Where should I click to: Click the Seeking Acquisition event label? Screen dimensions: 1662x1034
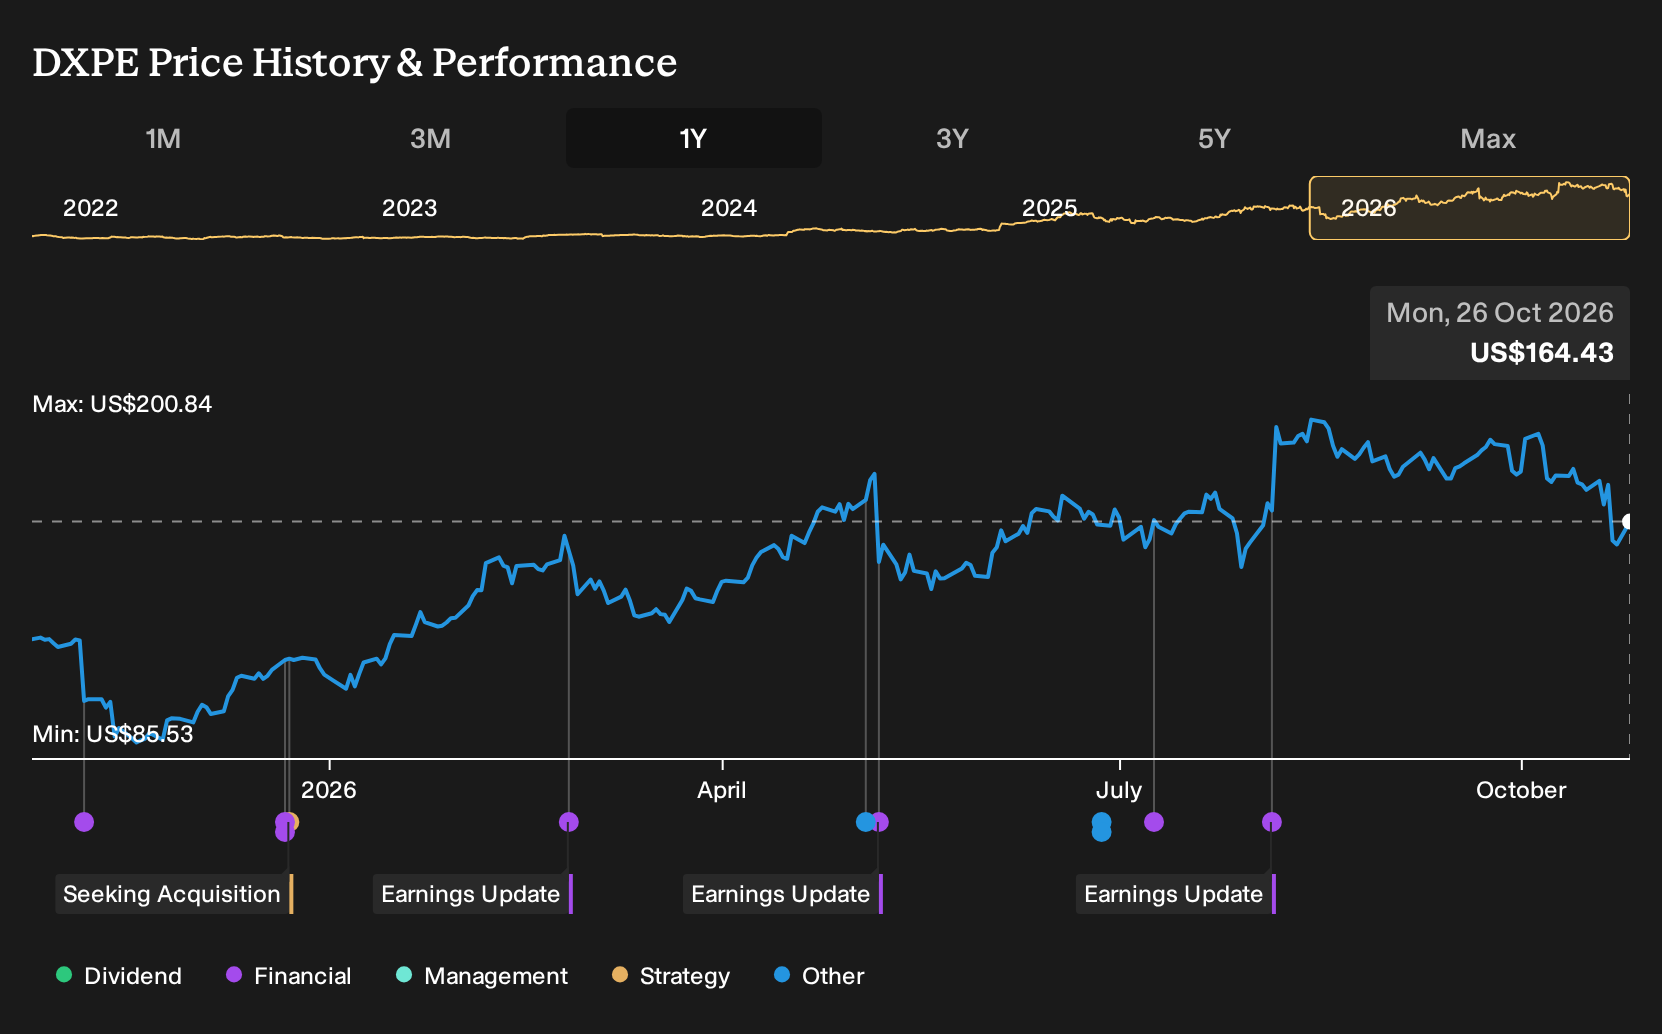click(174, 894)
